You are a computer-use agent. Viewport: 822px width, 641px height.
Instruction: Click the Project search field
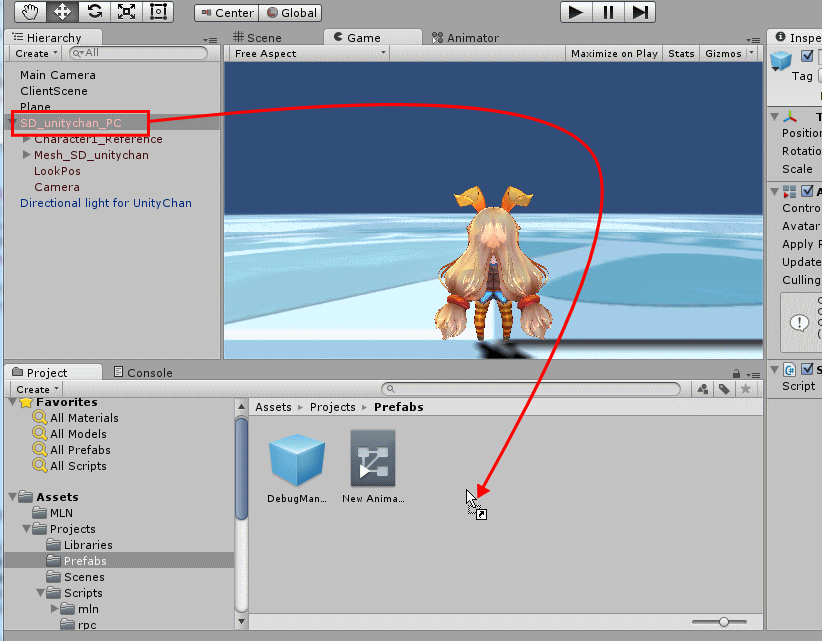point(531,388)
